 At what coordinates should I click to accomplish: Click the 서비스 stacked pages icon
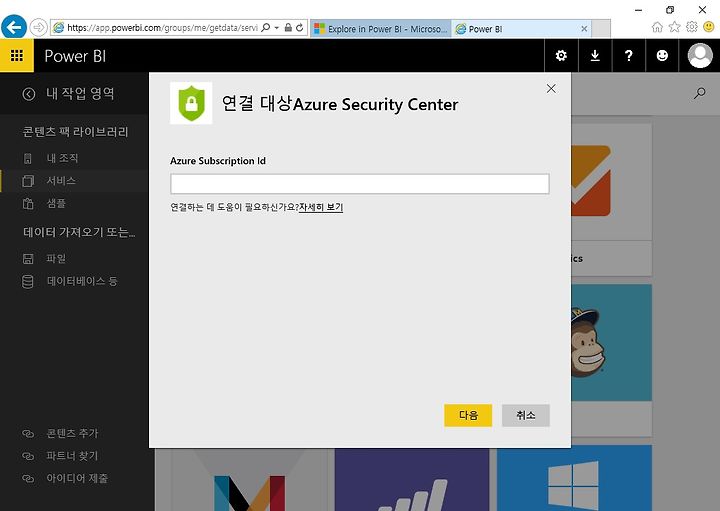[x=28, y=181]
